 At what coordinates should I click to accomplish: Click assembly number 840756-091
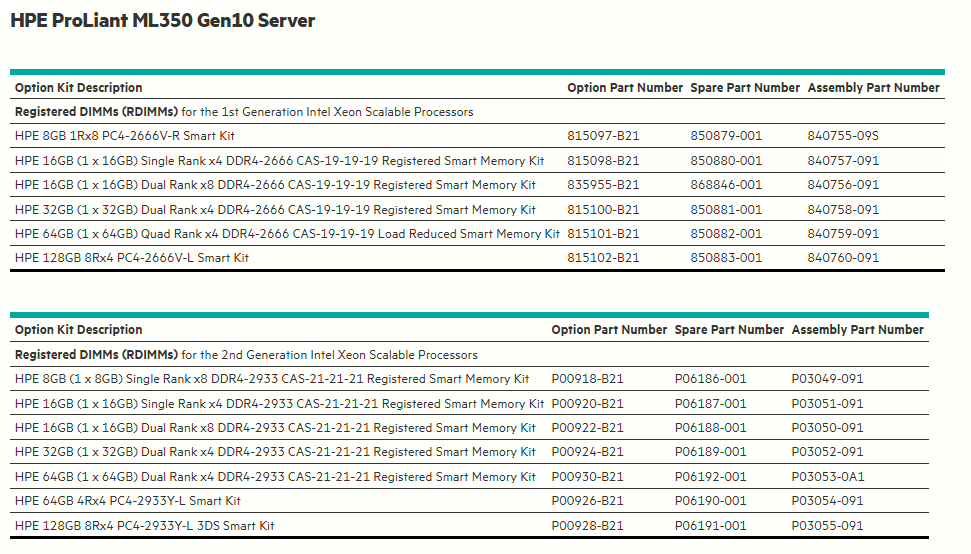coord(843,184)
